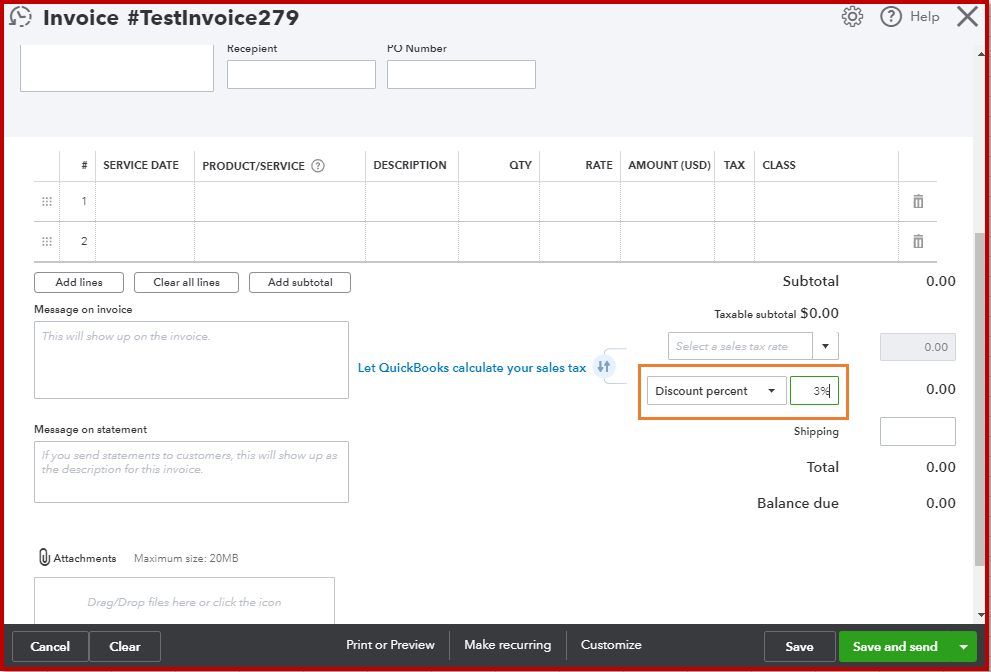This screenshot has width=991, height=672.
Task: Click the Message on statement text area
Action: [x=192, y=472]
